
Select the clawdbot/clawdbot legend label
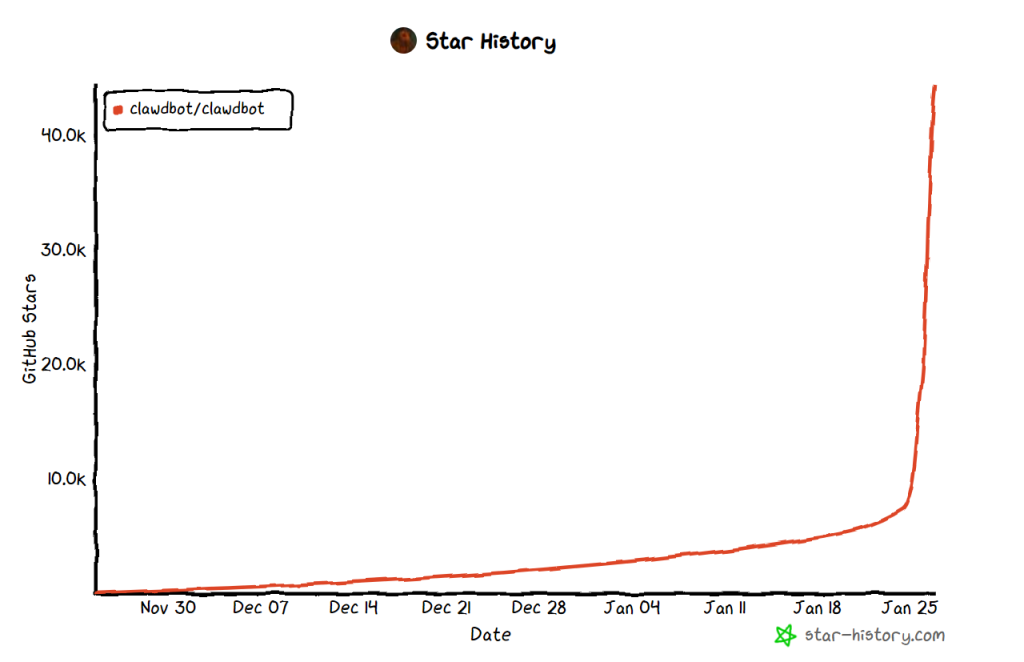[x=197, y=109]
